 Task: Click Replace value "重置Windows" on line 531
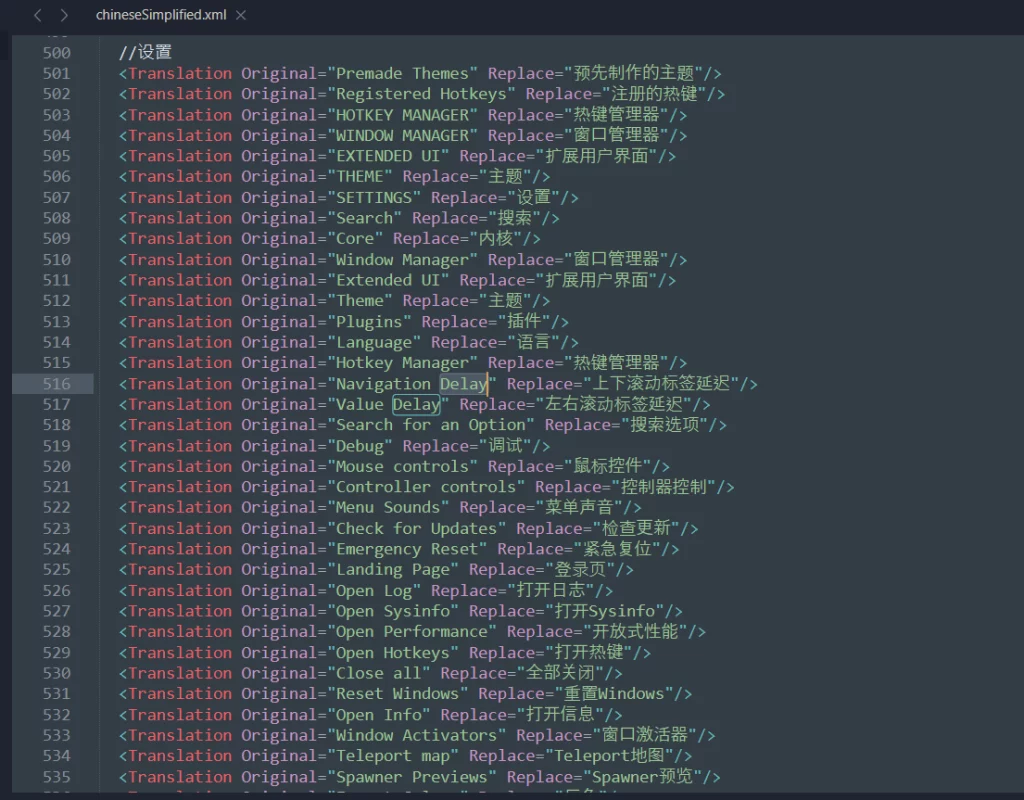pos(614,694)
